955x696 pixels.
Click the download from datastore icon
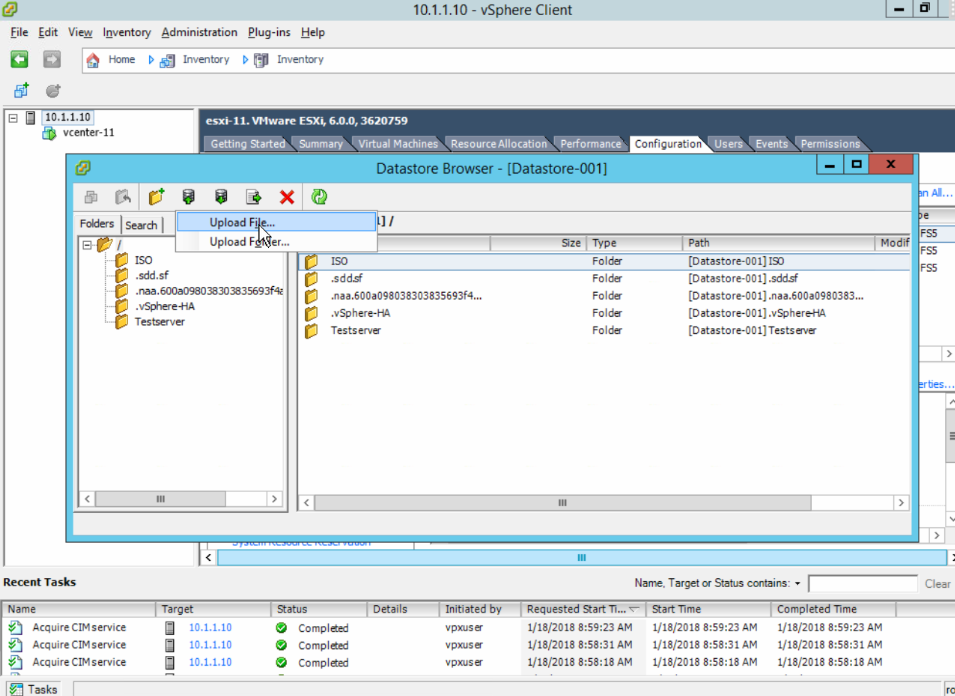221,197
